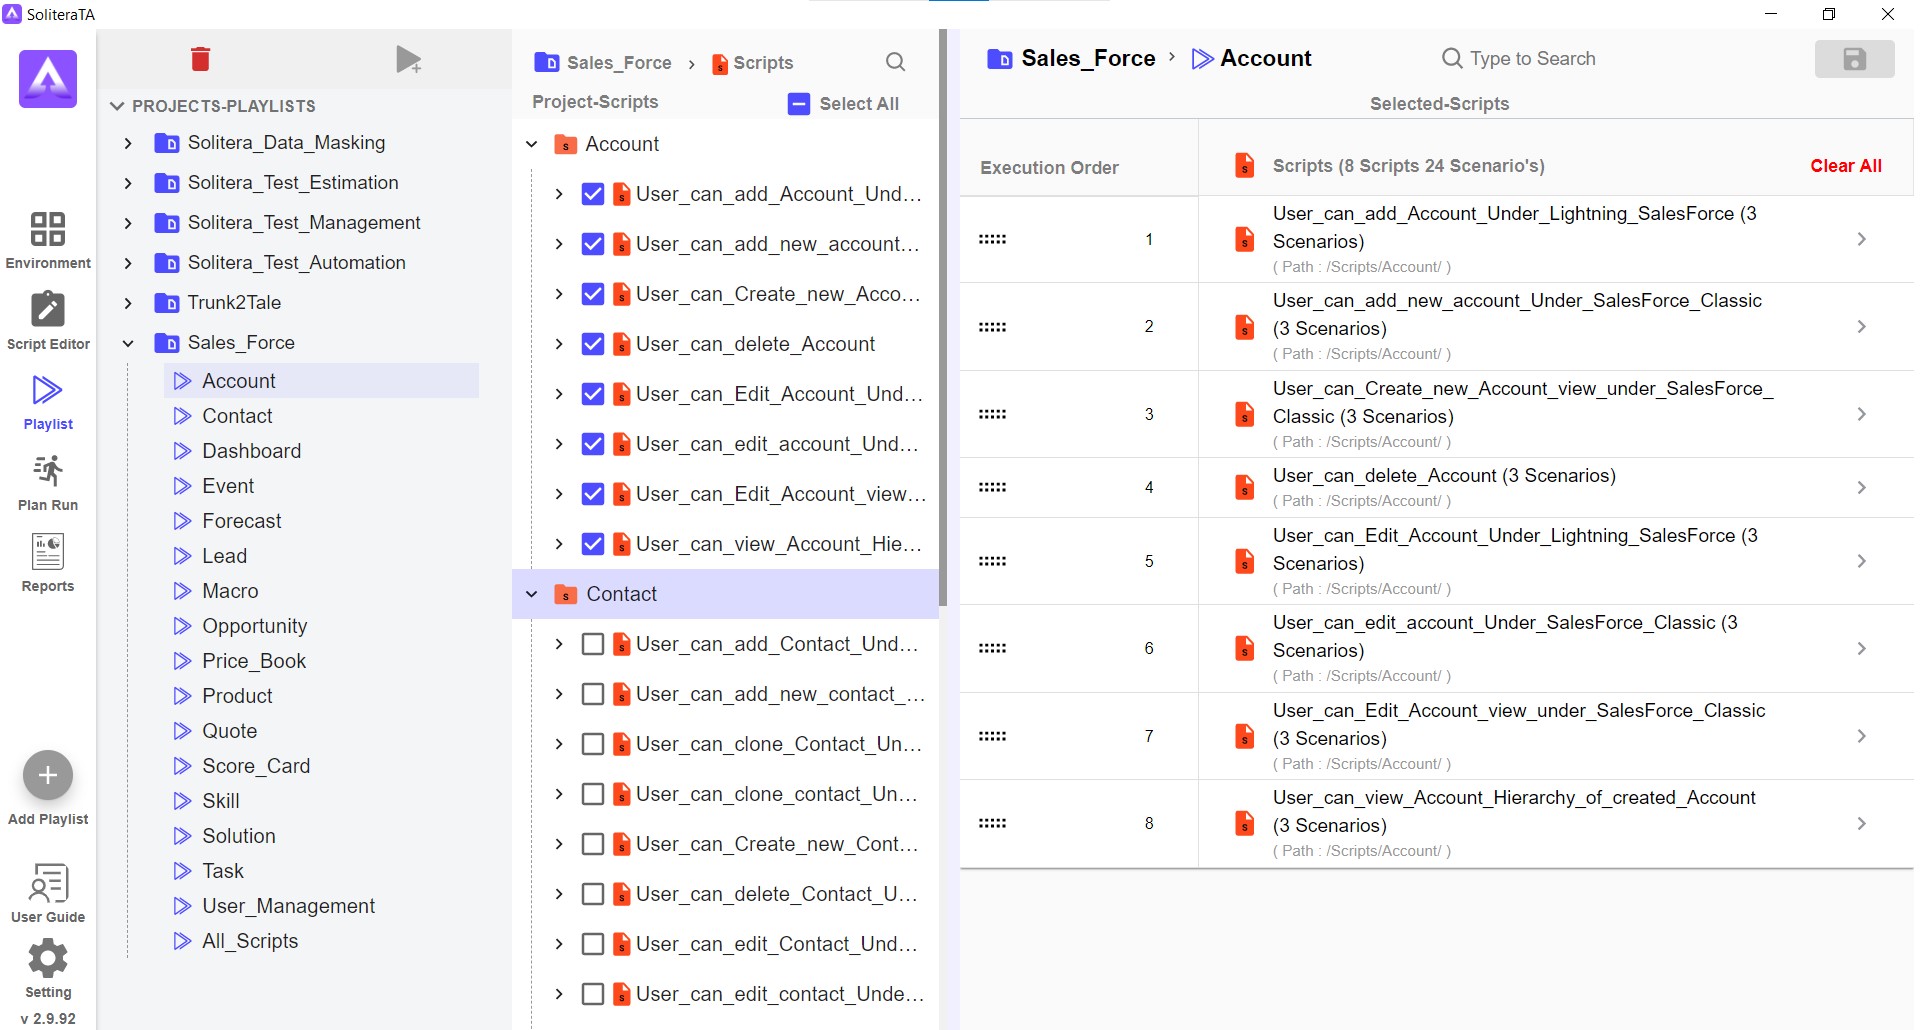Select the User_Management playlist
1920x1030 pixels.
288,906
